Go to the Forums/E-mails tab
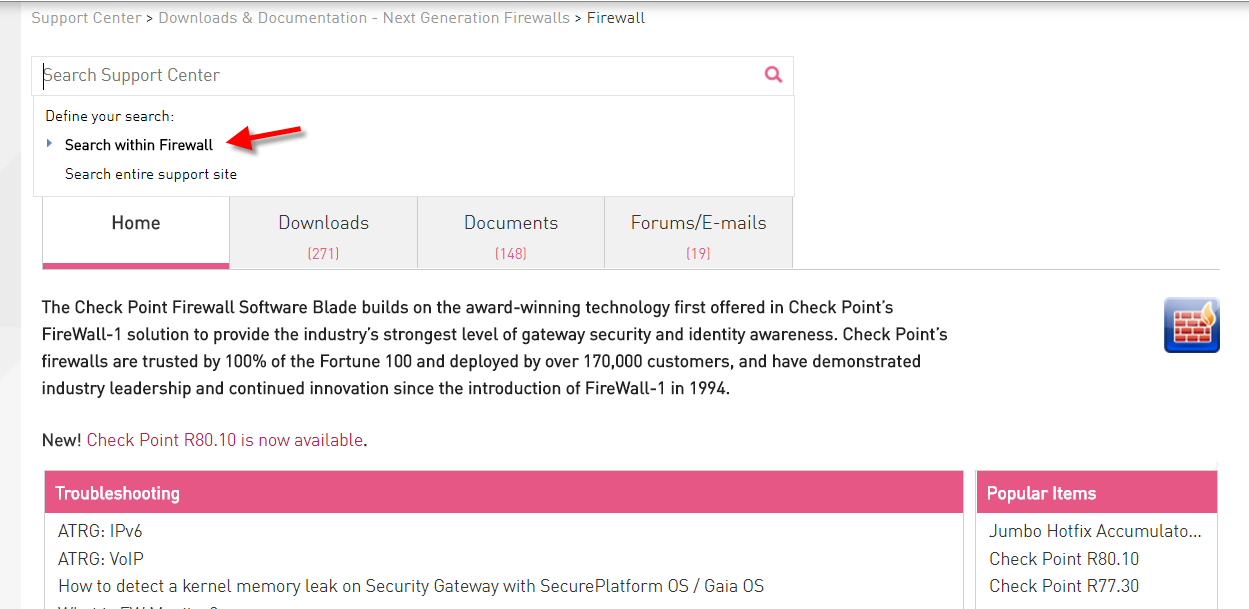 (698, 232)
